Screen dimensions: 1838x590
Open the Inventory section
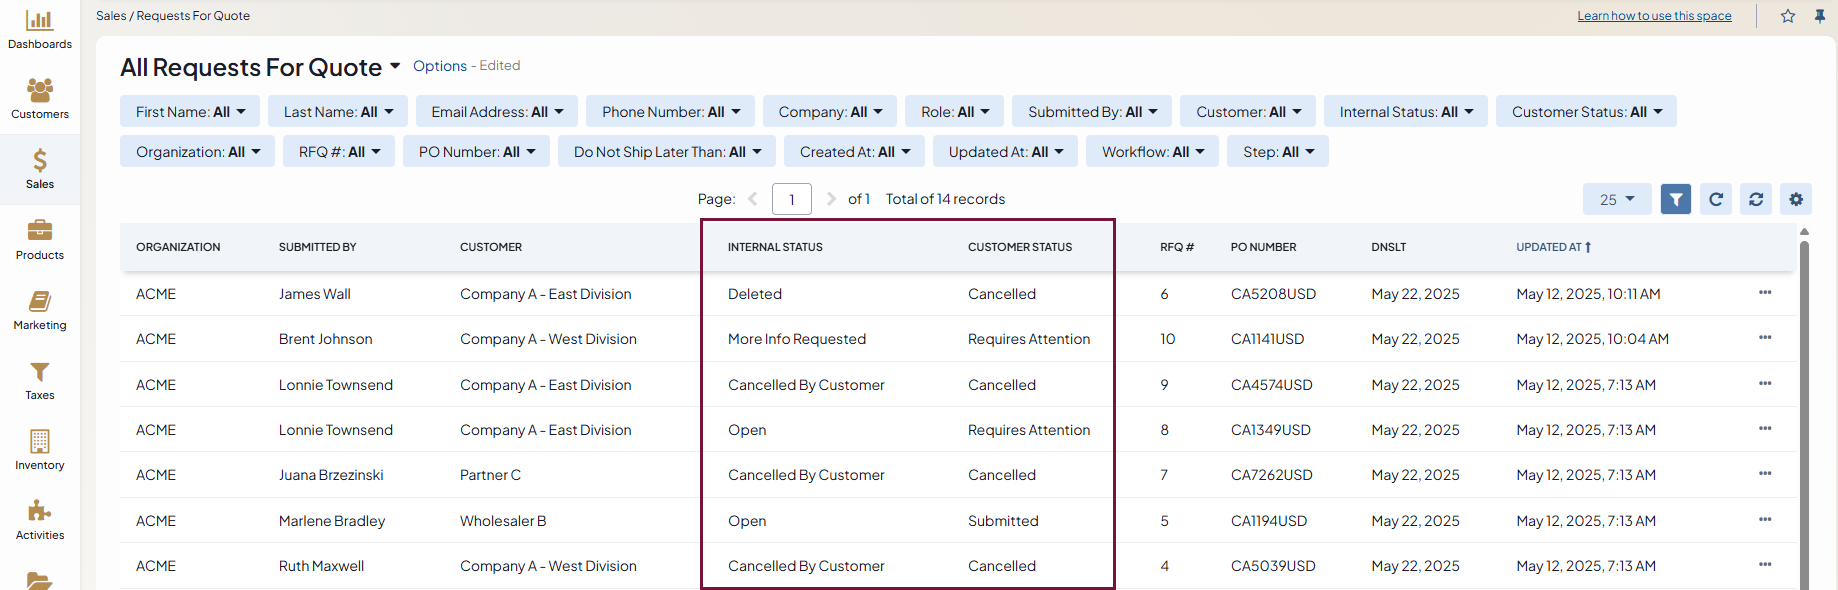pos(40,449)
